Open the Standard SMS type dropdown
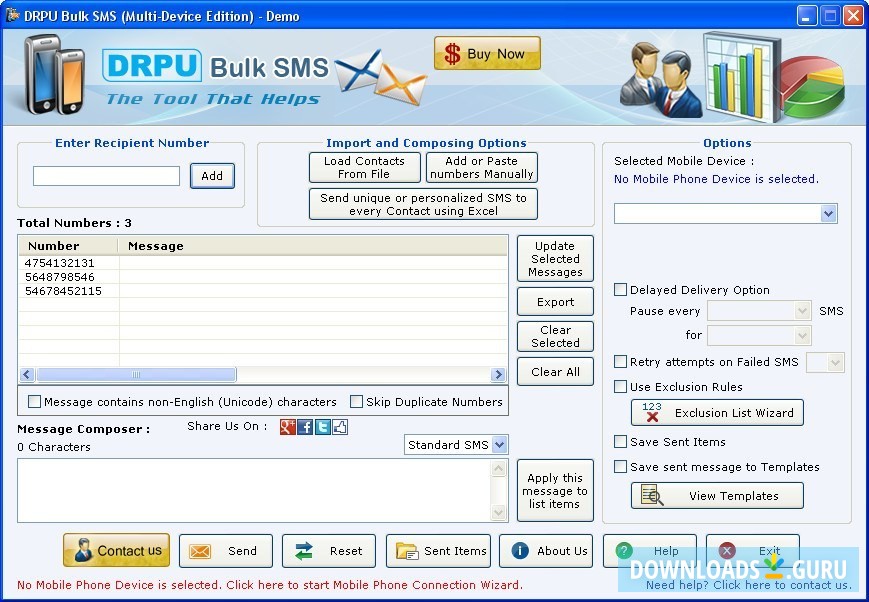This screenshot has width=869, height=602. [x=456, y=445]
